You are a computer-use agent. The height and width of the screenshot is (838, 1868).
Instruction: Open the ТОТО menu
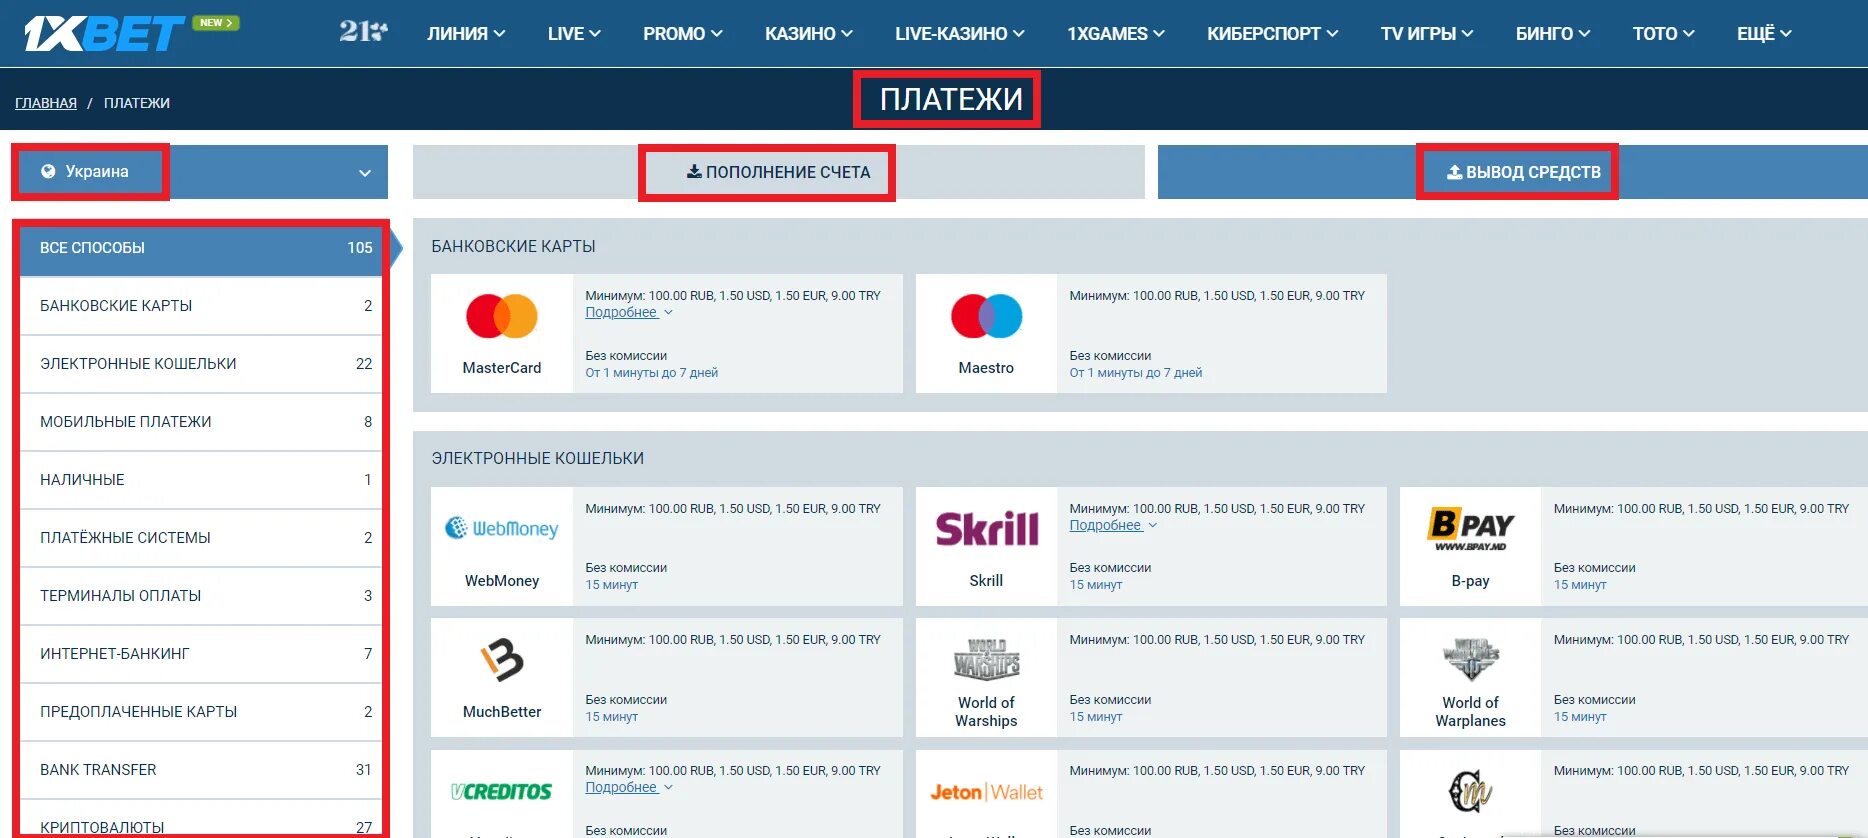(1664, 34)
